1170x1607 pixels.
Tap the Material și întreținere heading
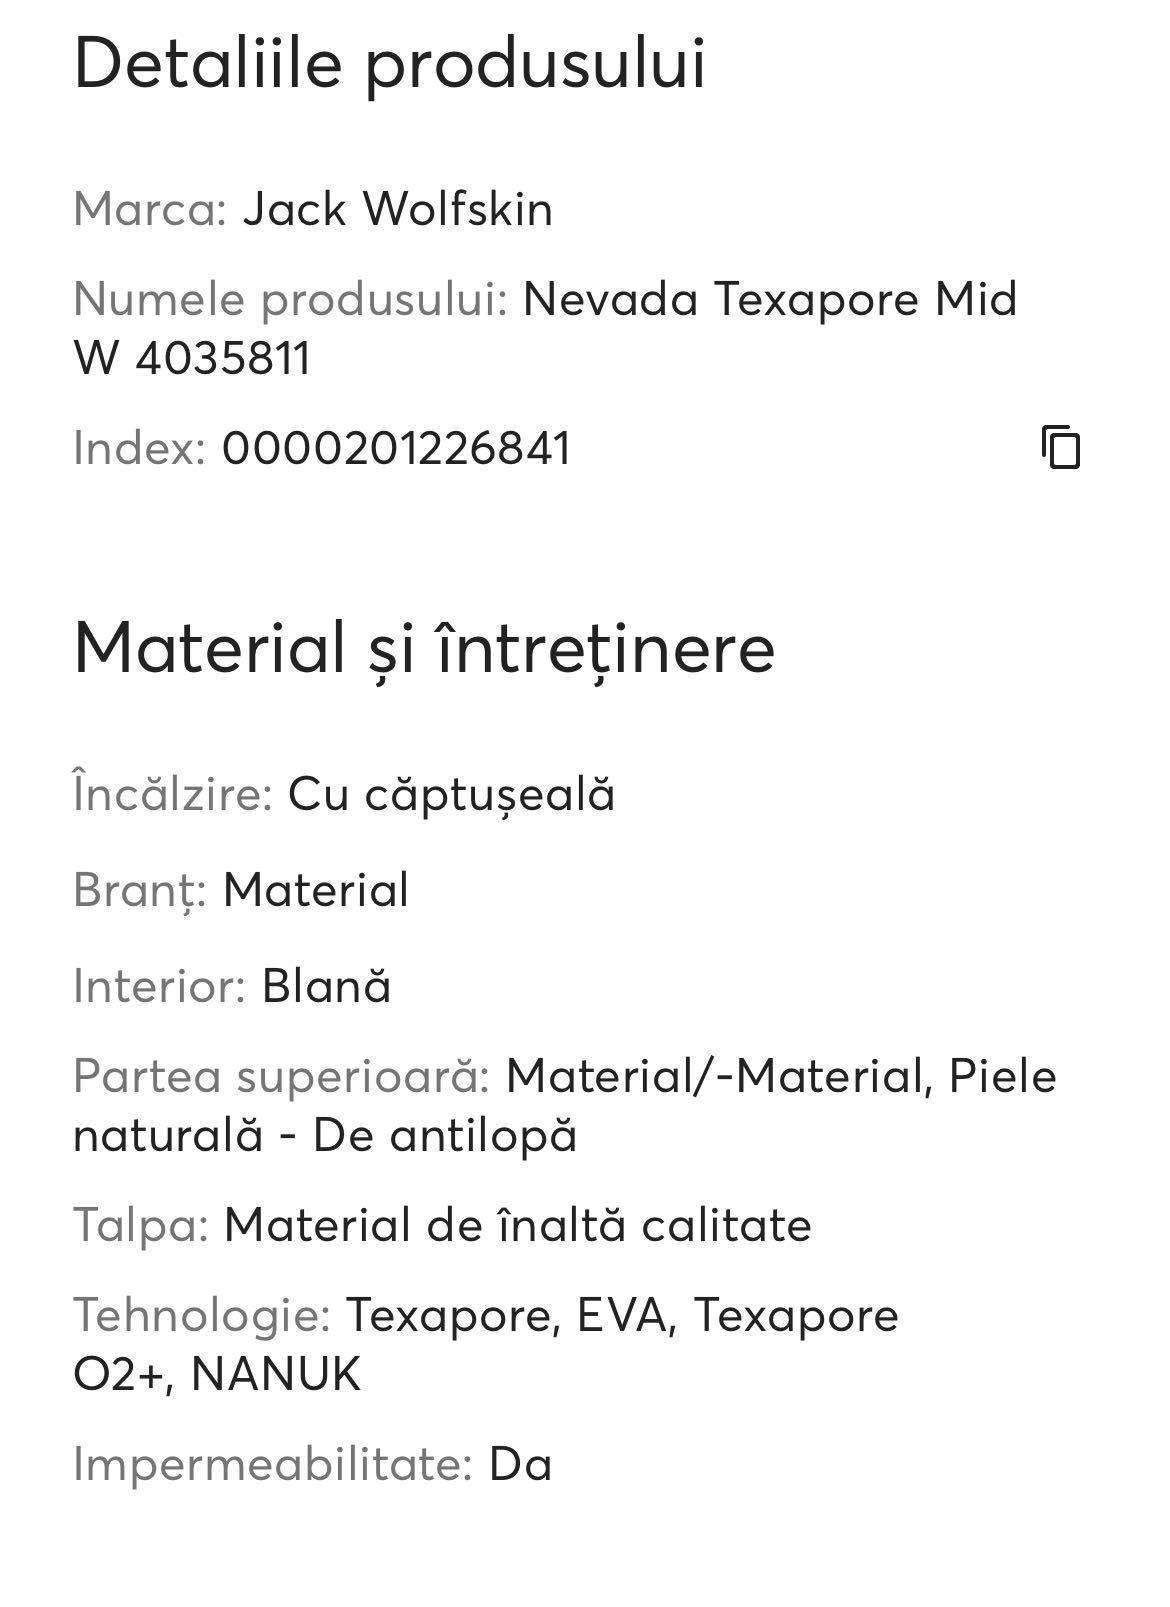pos(424,648)
